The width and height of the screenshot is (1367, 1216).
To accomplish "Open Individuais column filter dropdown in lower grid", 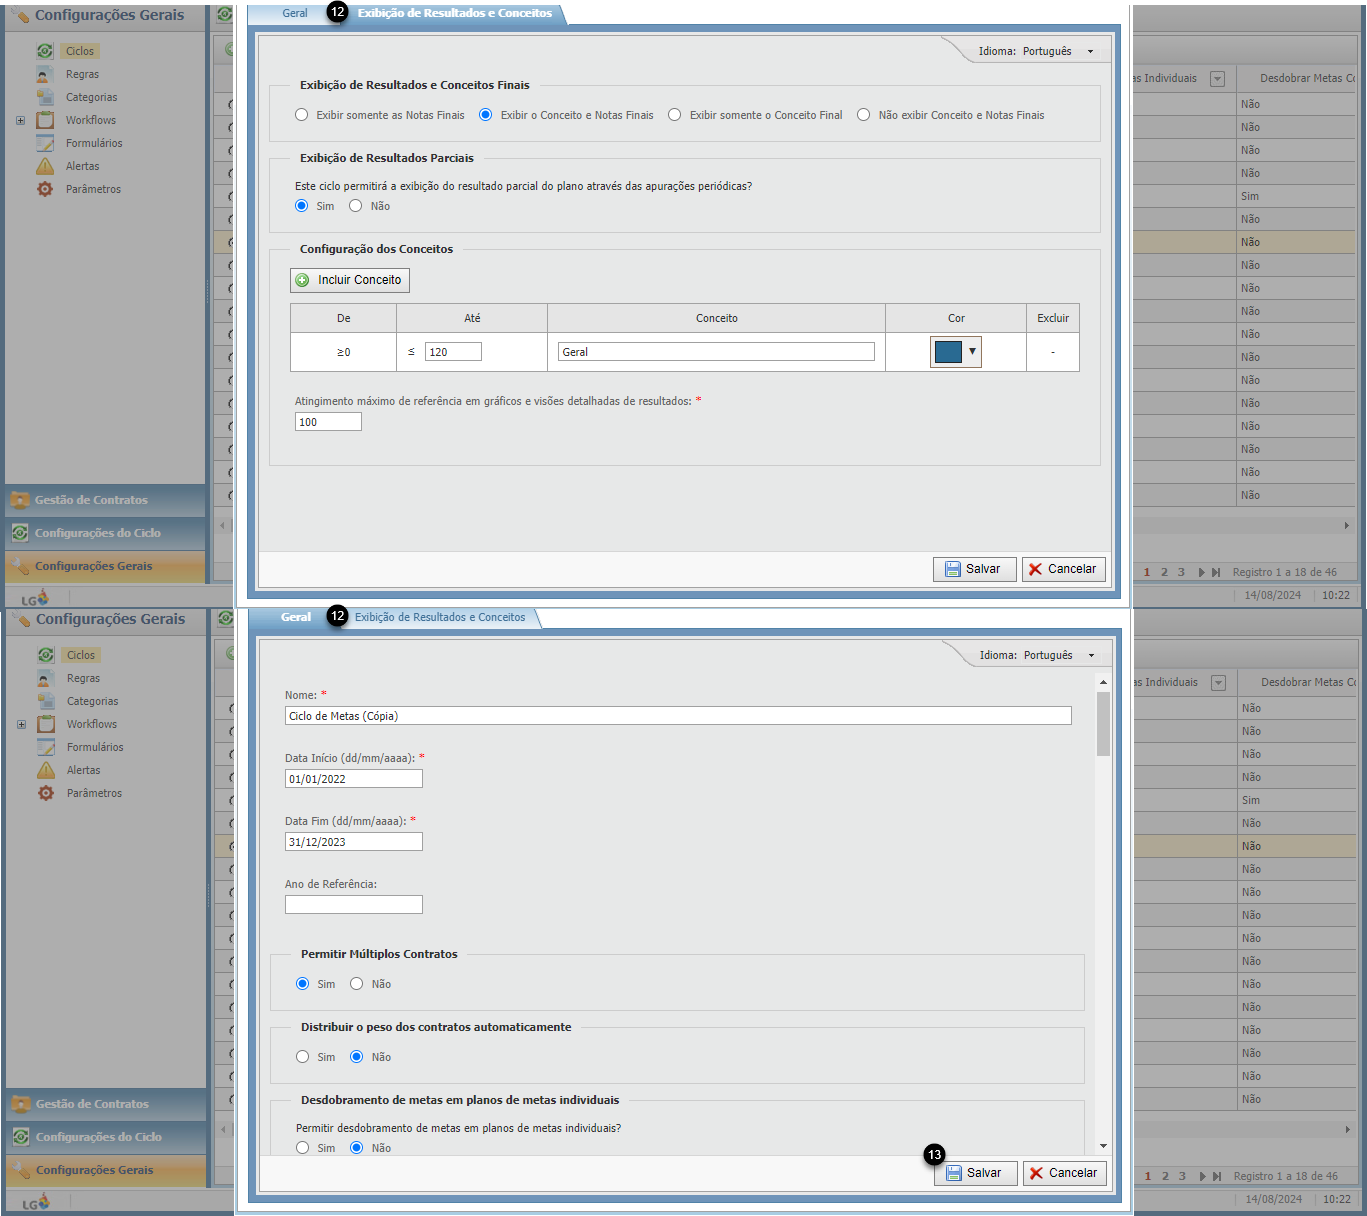I will click(x=1218, y=682).
